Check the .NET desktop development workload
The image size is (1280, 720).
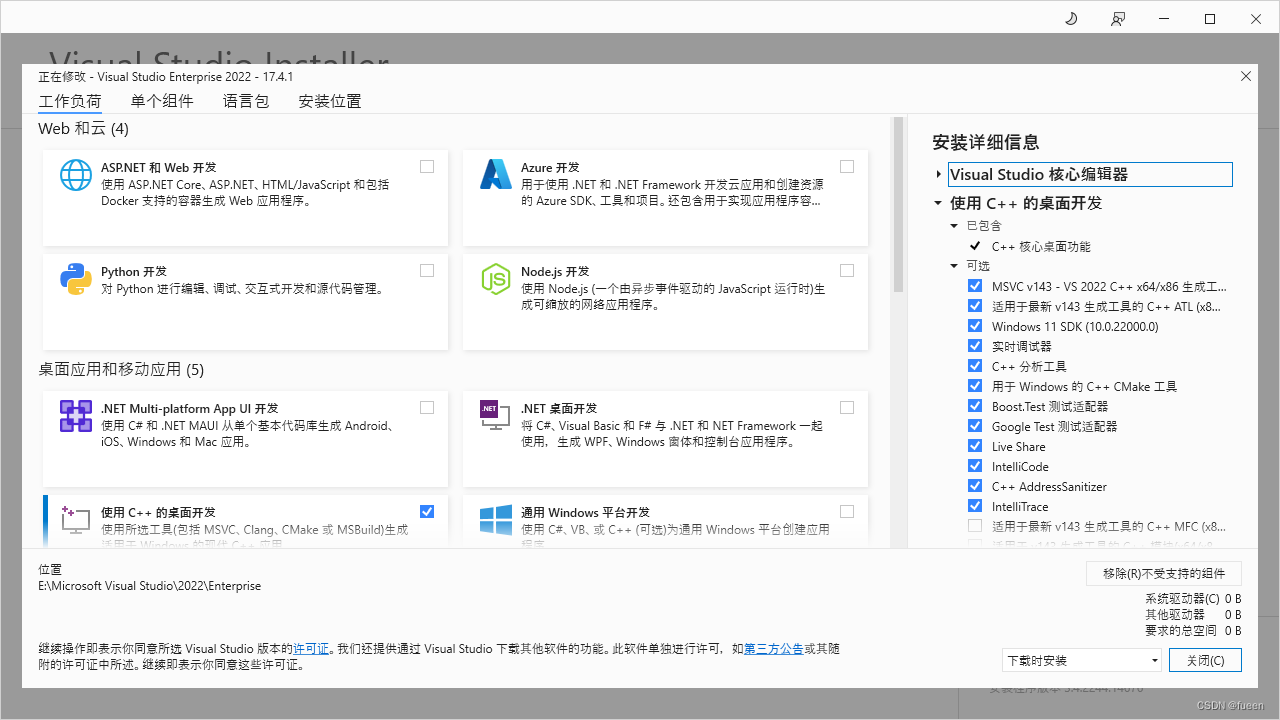[847, 408]
